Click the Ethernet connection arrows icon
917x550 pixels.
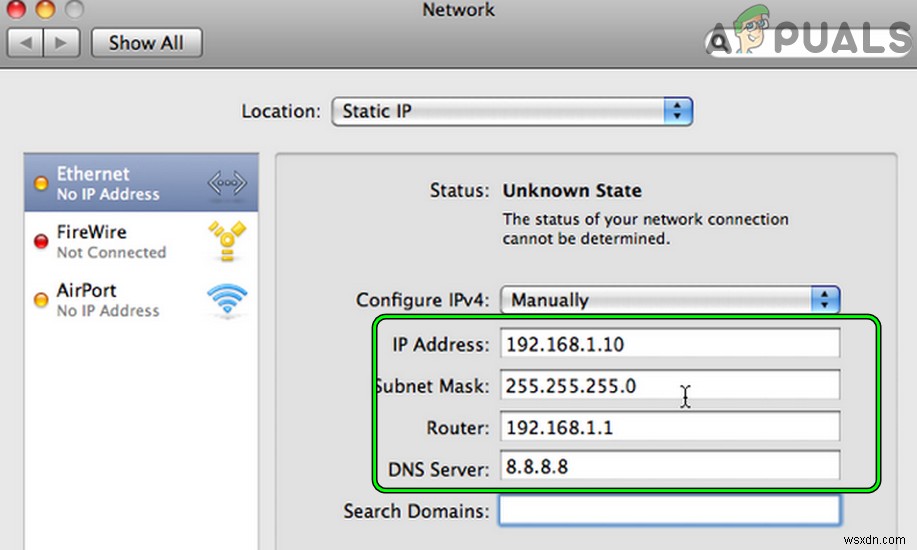pos(226,184)
